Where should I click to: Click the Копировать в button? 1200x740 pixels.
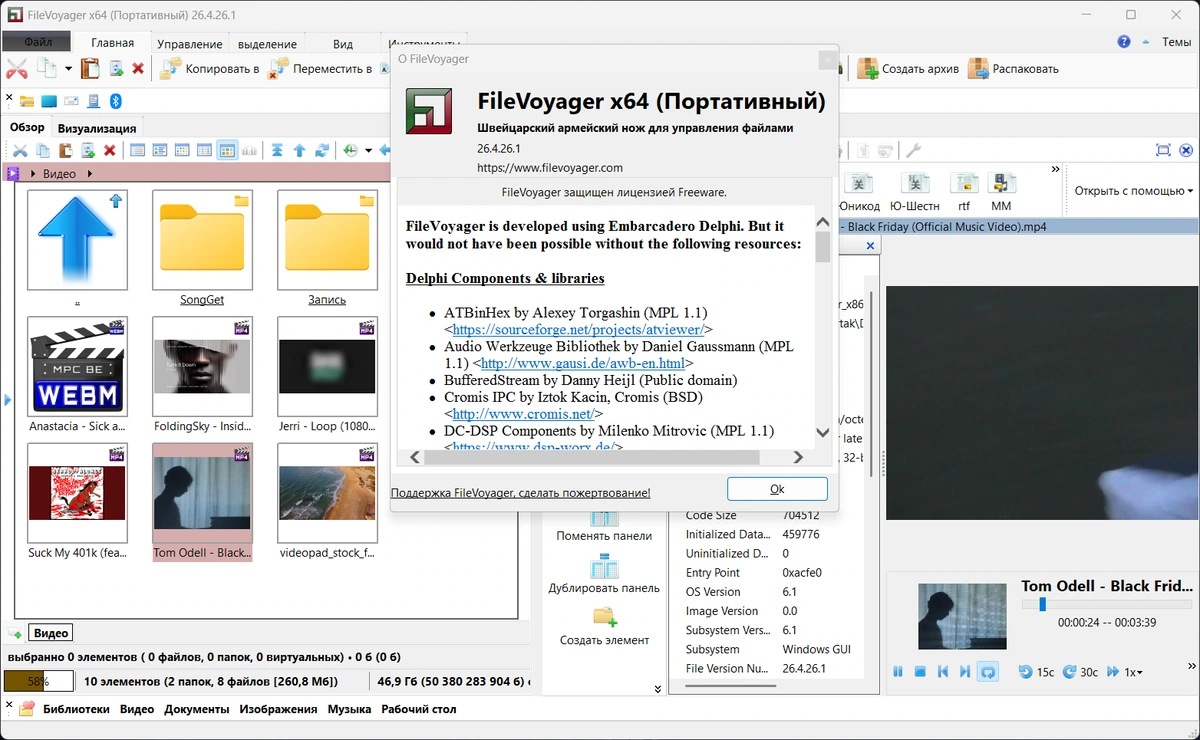pos(210,69)
